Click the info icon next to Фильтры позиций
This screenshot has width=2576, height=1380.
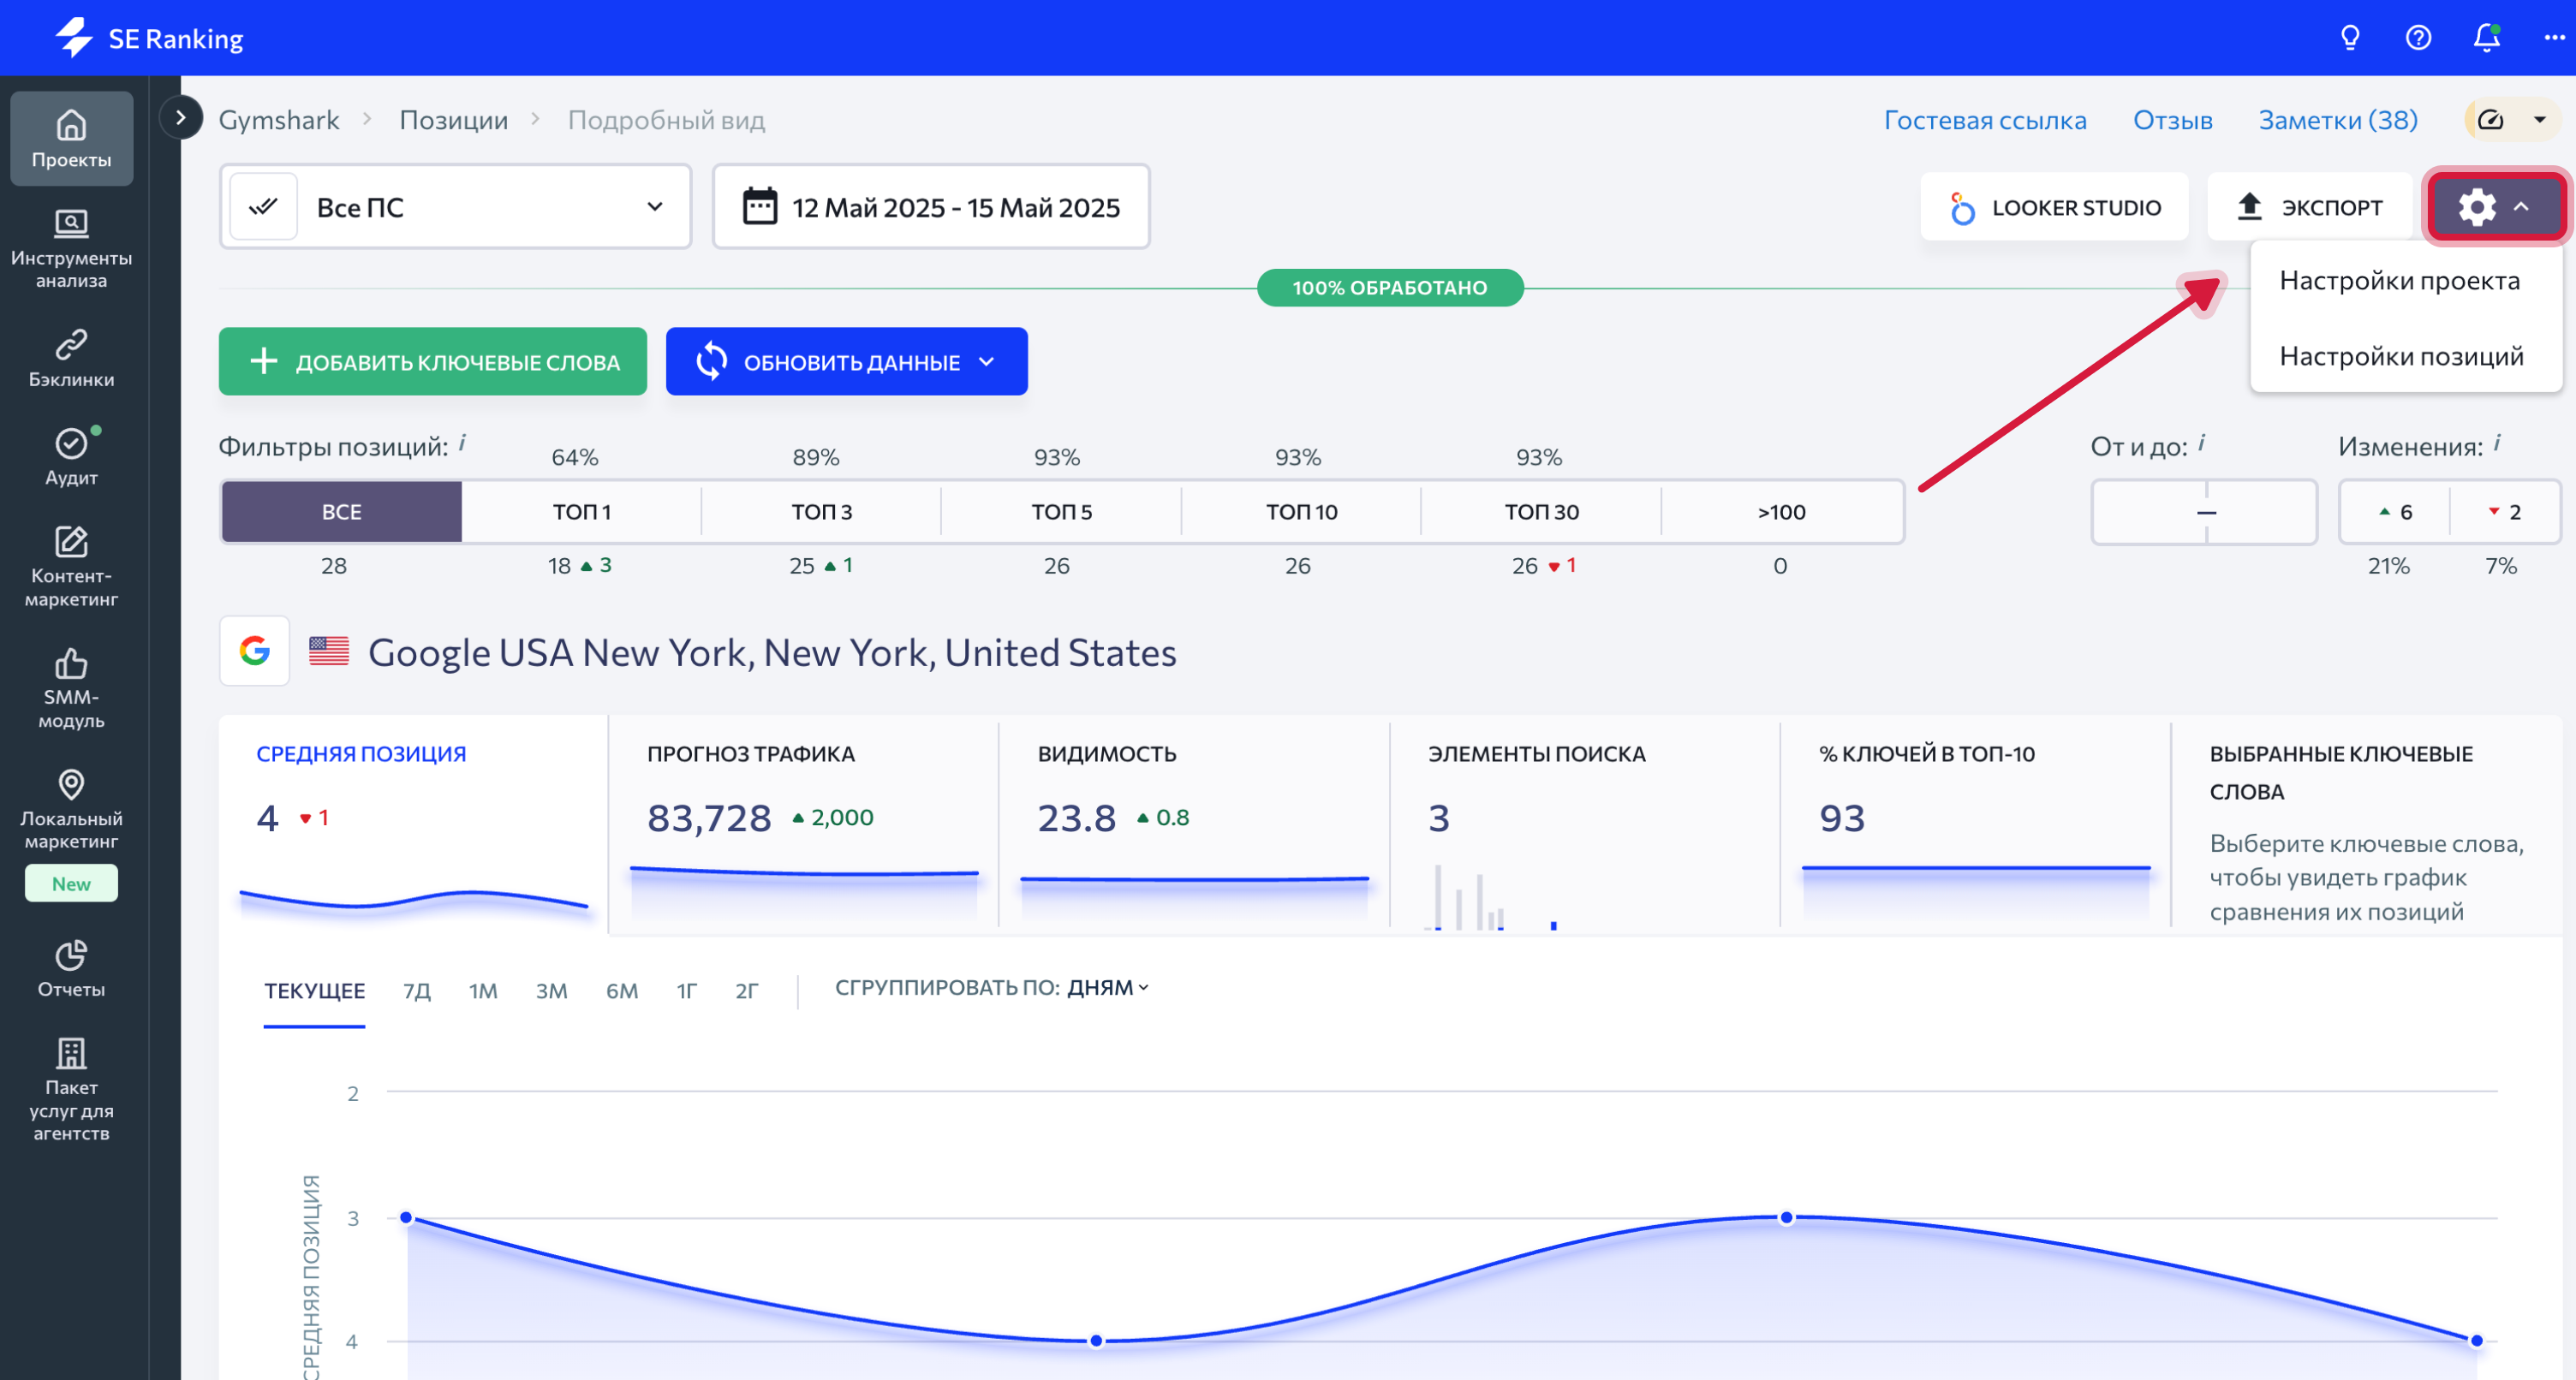coord(462,442)
